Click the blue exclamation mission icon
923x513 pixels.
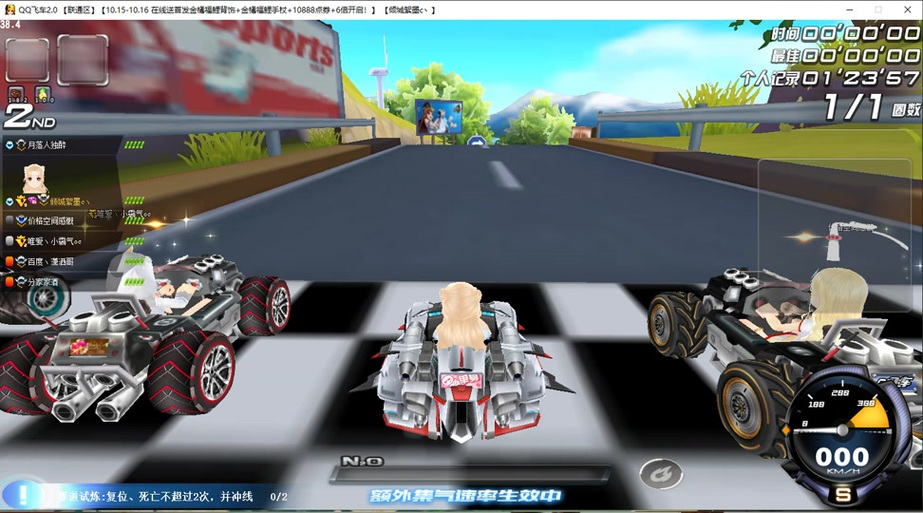click(22, 495)
